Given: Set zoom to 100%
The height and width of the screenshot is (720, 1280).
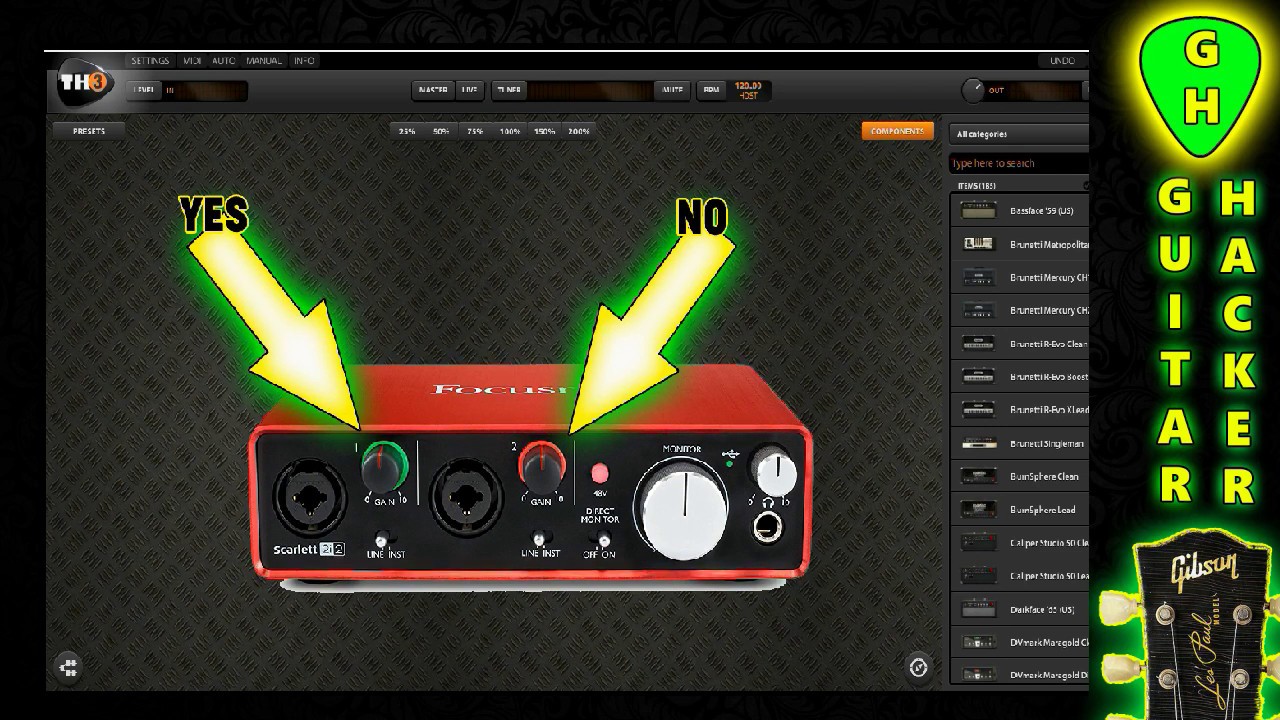Looking at the screenshot, I should 510,131.
